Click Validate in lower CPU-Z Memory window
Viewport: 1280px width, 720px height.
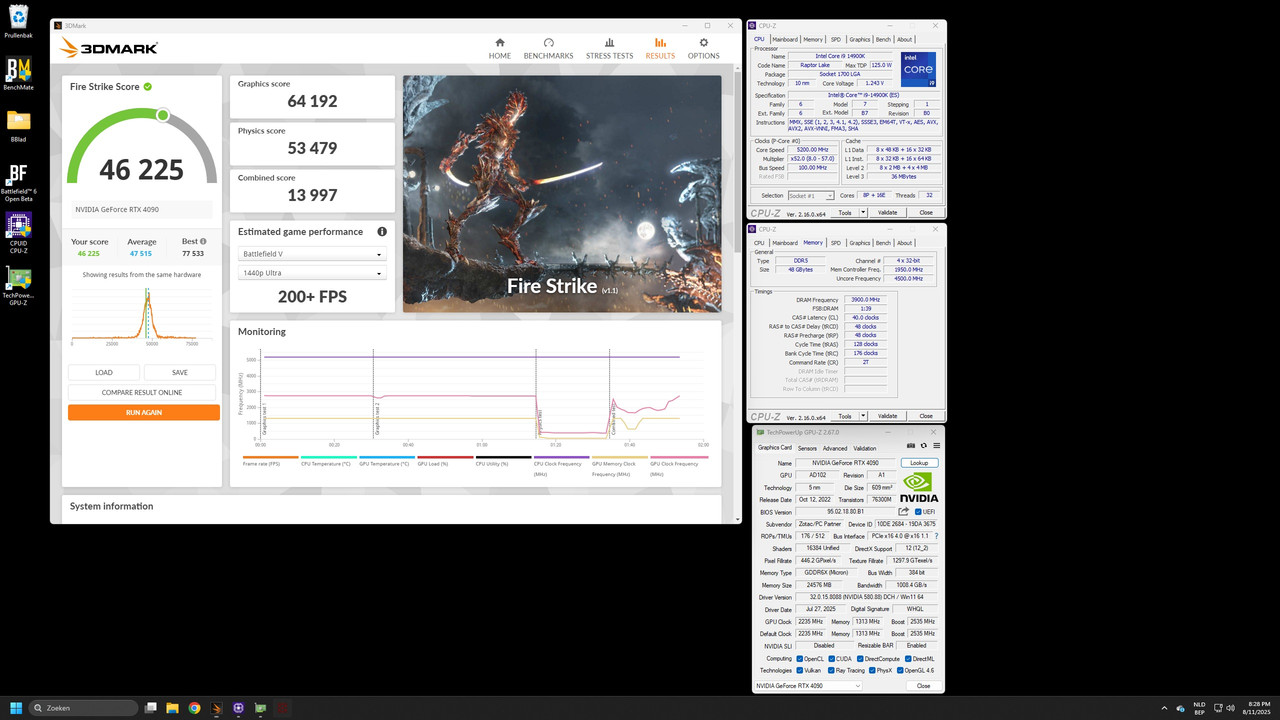tap(887, 416)
